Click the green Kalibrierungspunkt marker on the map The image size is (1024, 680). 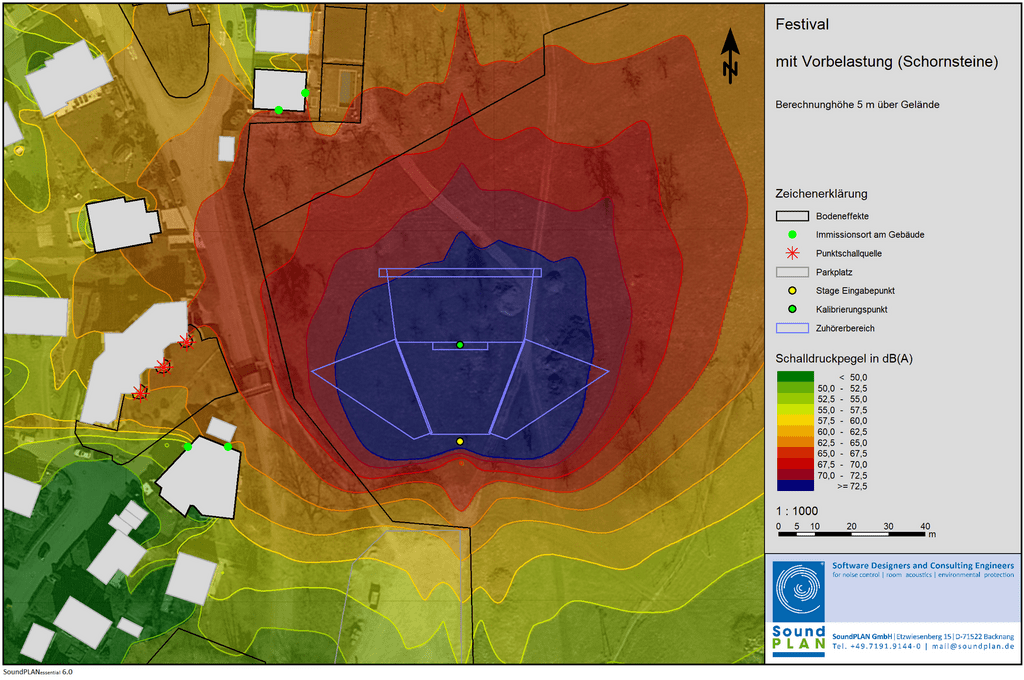coord(460,345)
